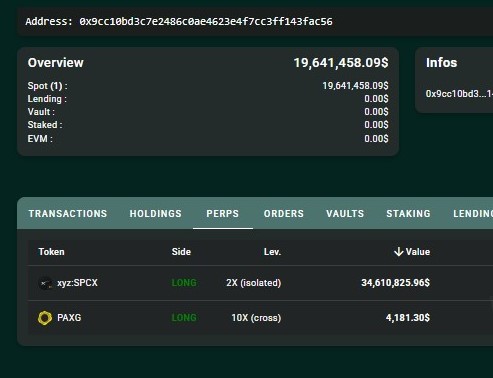Screen dimensions: 493x378
Task: Click the LONG side of PAXG
Action: [184, 318]
